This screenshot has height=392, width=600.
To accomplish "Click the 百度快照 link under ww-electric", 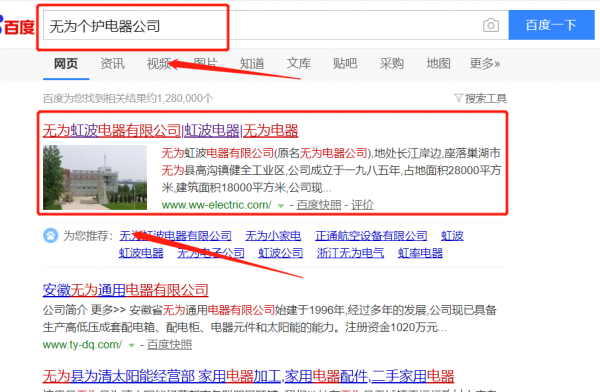I will 319,205.
